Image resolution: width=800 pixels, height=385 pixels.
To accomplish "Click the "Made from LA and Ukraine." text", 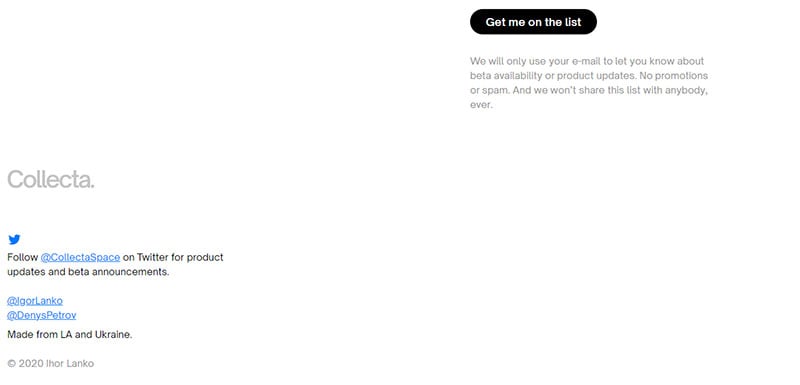I will tap(69, 335).
